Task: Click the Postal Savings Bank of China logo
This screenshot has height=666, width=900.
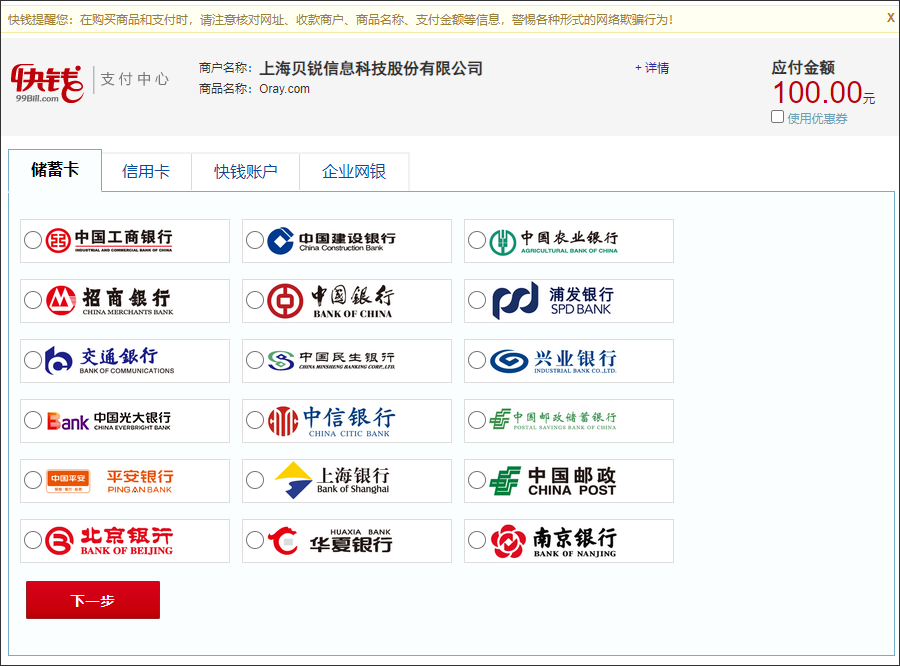Action: (553, 420)
